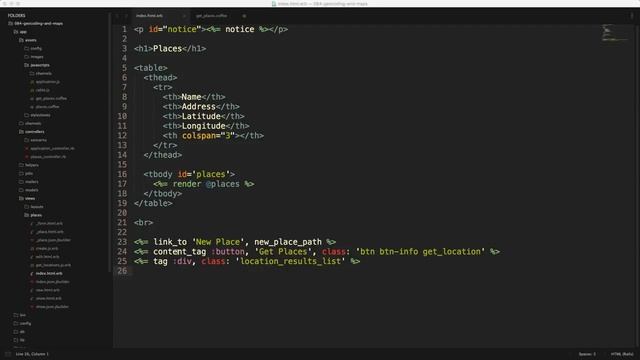Click the edit.html.erb file icon
This screenshot has height=360, width=640.
click(32, 257)
